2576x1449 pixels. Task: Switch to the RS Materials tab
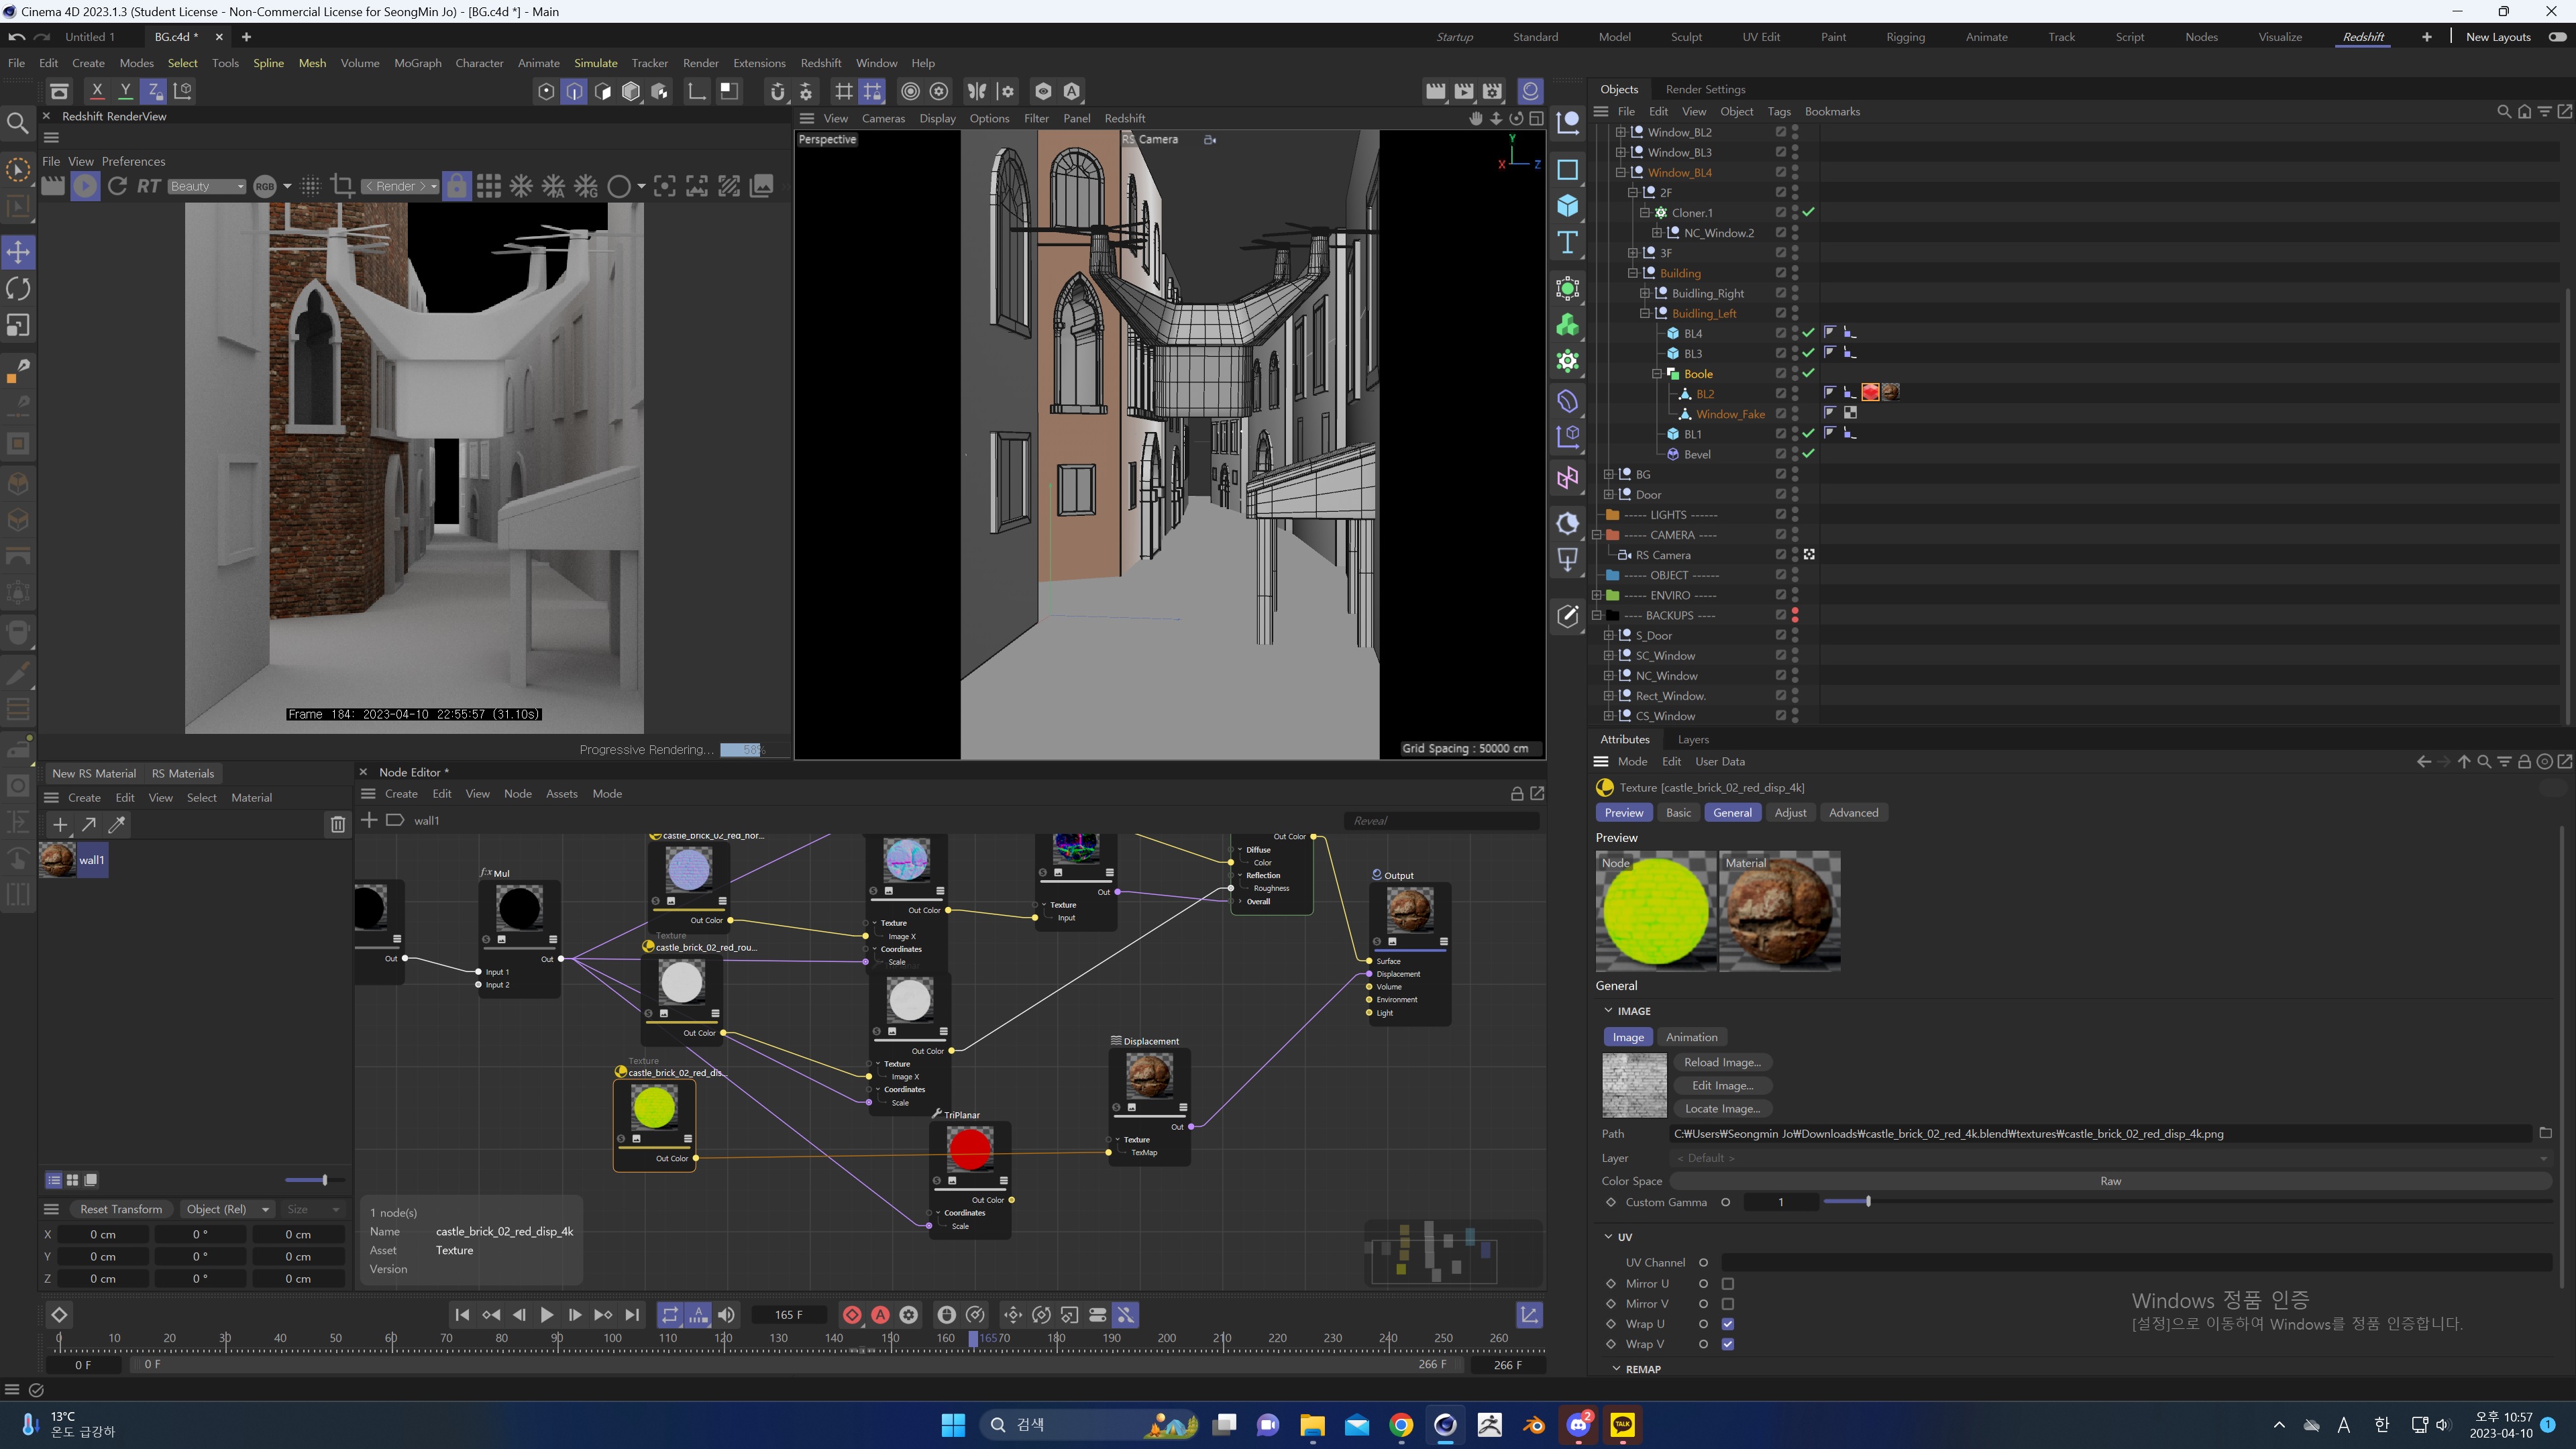[183, 773]
